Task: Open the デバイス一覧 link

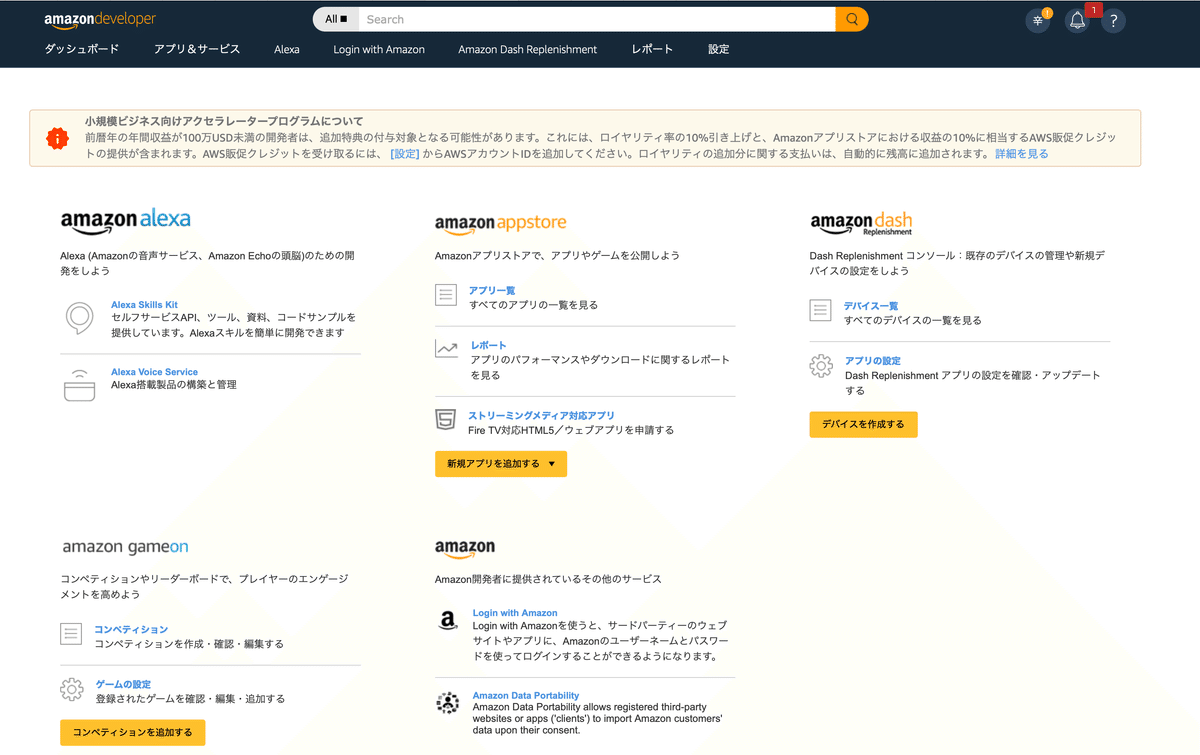Action: coord(871,306)
